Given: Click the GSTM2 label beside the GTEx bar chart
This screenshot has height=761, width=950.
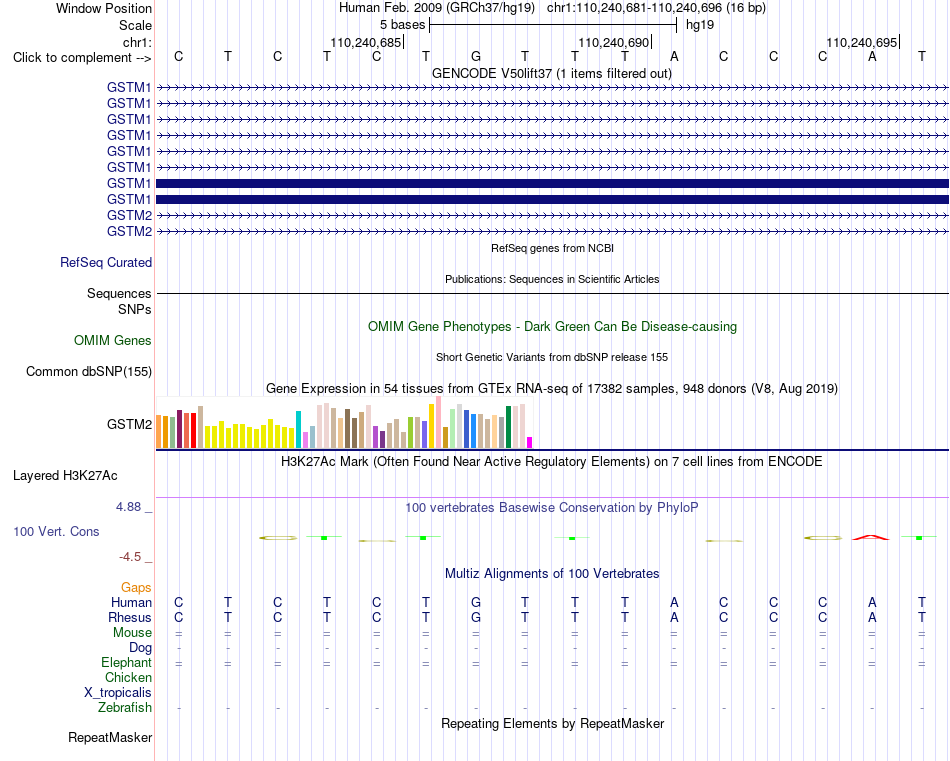Looking at the screenshot, I should 129,424.
